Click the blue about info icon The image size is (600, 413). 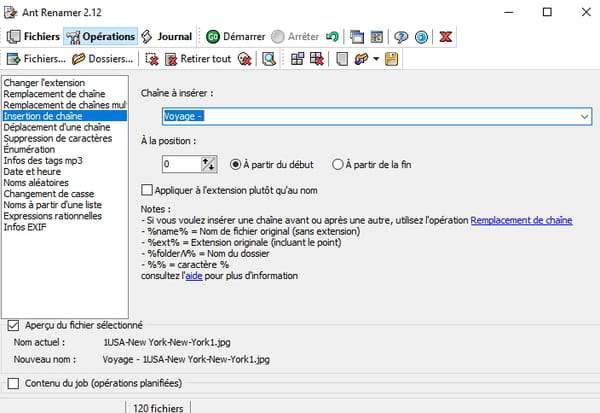pos(421,37)
